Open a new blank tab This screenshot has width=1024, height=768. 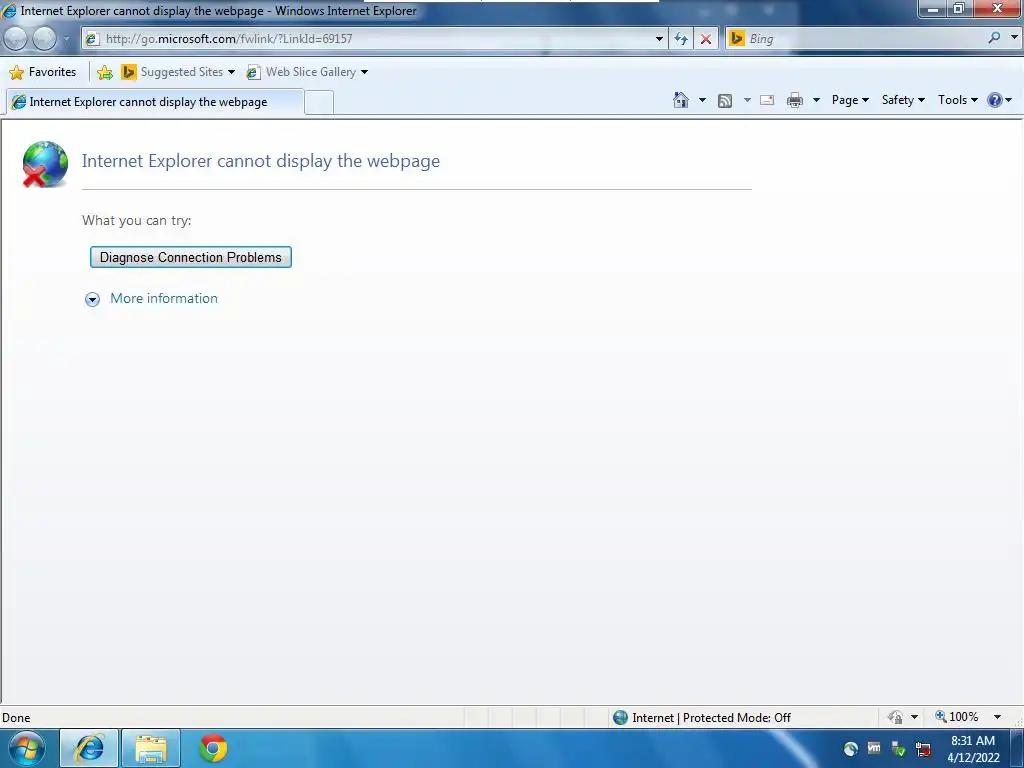click(x=319, y=103)
